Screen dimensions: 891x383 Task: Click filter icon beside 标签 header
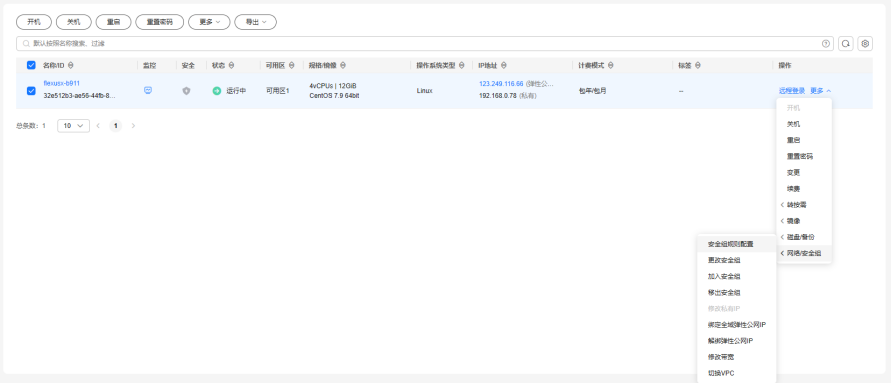(x=698, y=65)
